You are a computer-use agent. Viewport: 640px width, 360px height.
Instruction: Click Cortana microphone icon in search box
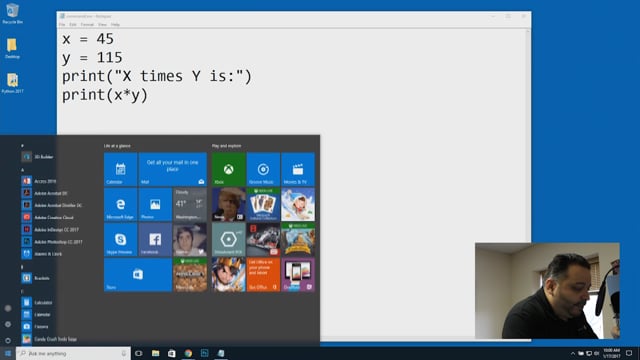pyautogui.click(x=124, y=353)
